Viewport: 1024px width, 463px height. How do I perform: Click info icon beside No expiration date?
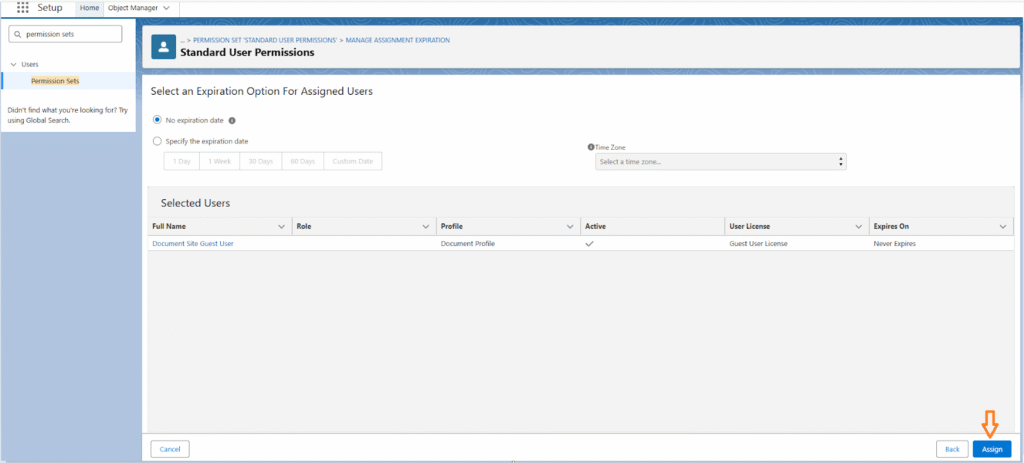coord(232,120)
